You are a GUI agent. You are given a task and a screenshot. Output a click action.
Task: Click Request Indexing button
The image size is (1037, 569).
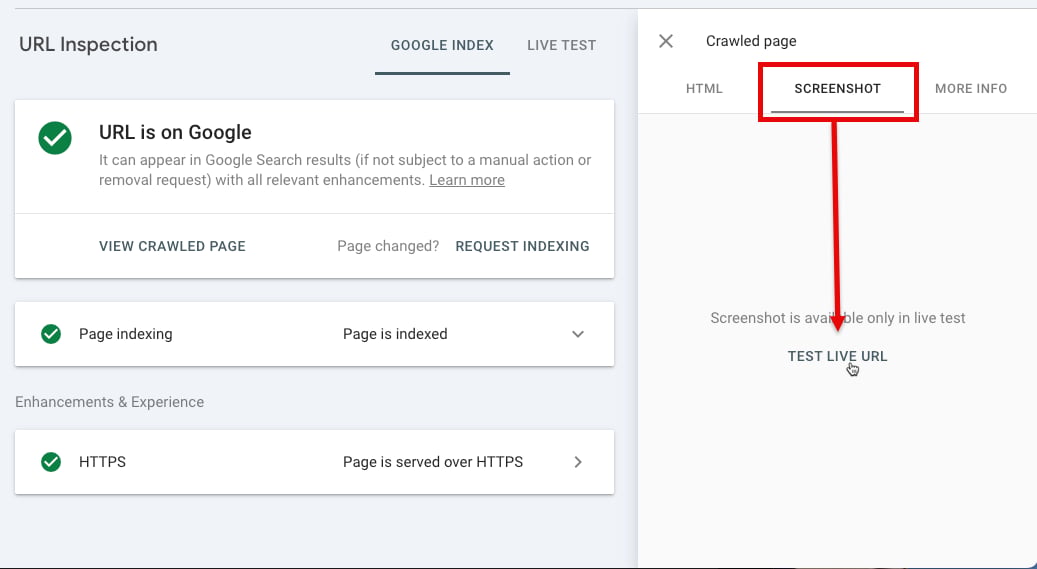[522, 246]
